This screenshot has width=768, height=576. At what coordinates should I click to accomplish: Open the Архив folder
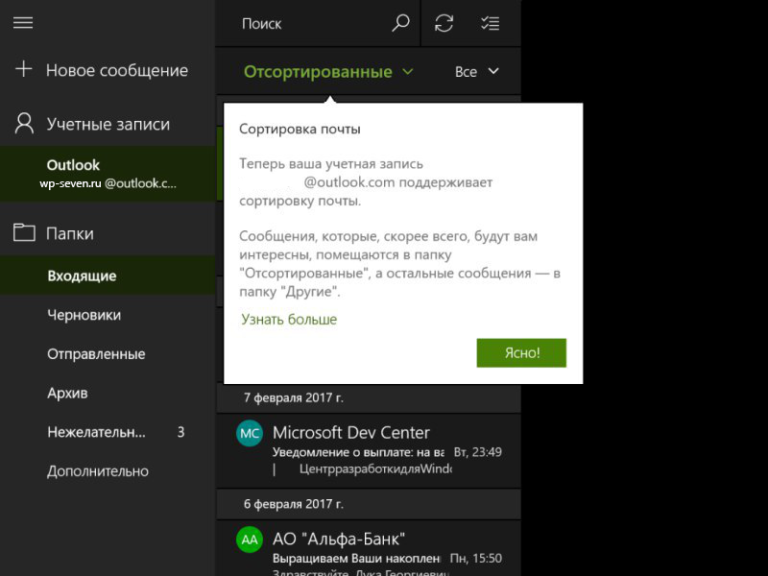[107, 393]
